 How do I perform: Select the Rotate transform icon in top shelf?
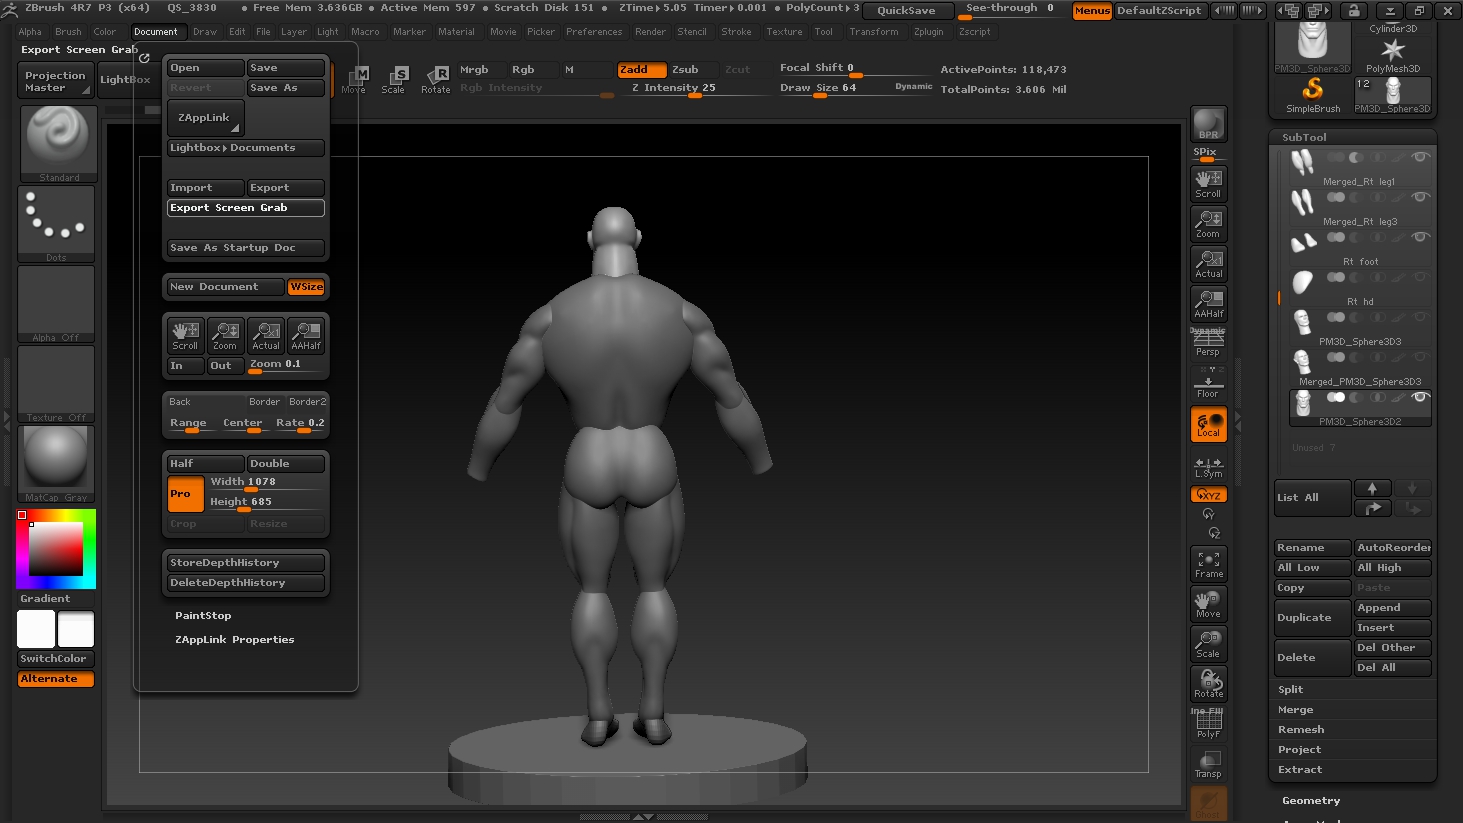436,80
